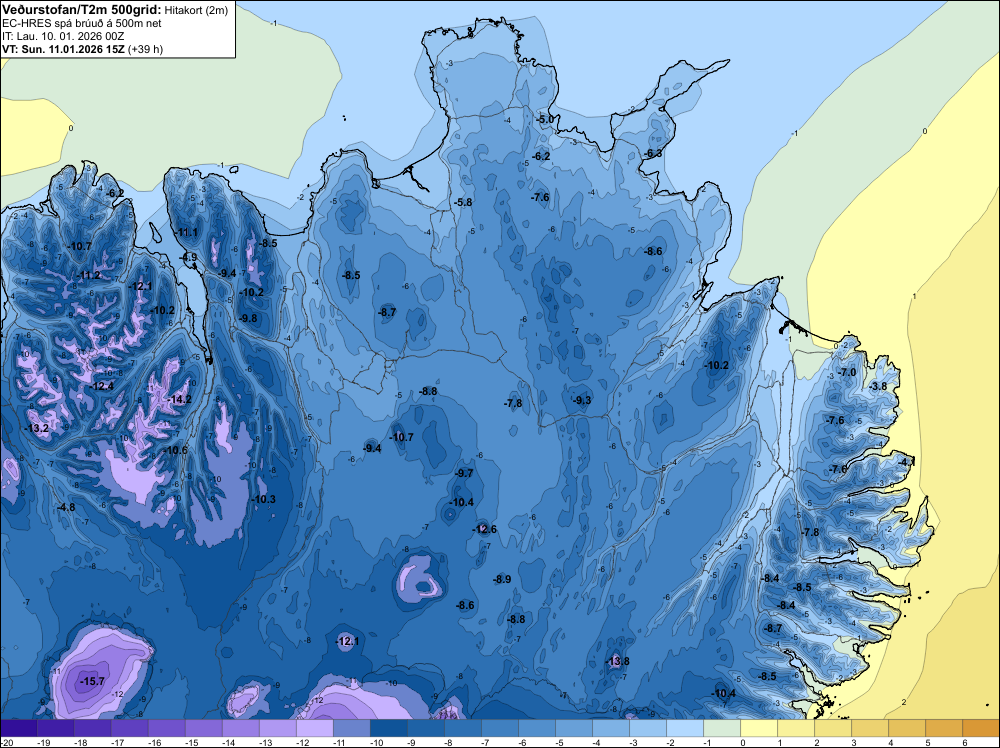Click the 'VT: Sun. 11.01.2026 15Z' valid time

pos(64,49)
